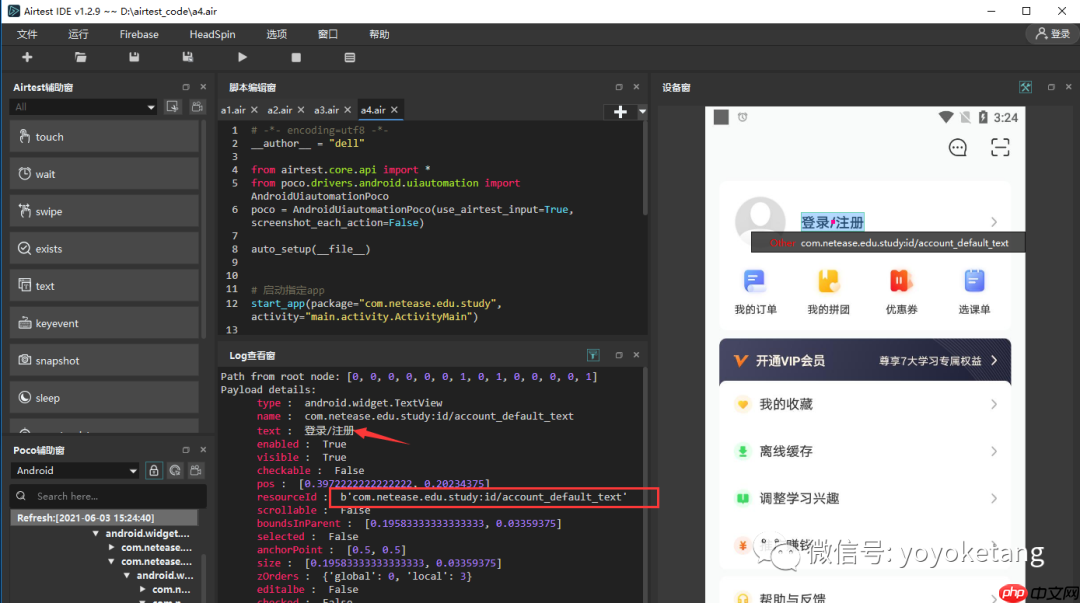The image size is (1080, 603).
Task: Save the current script
Action: [133, 57]
